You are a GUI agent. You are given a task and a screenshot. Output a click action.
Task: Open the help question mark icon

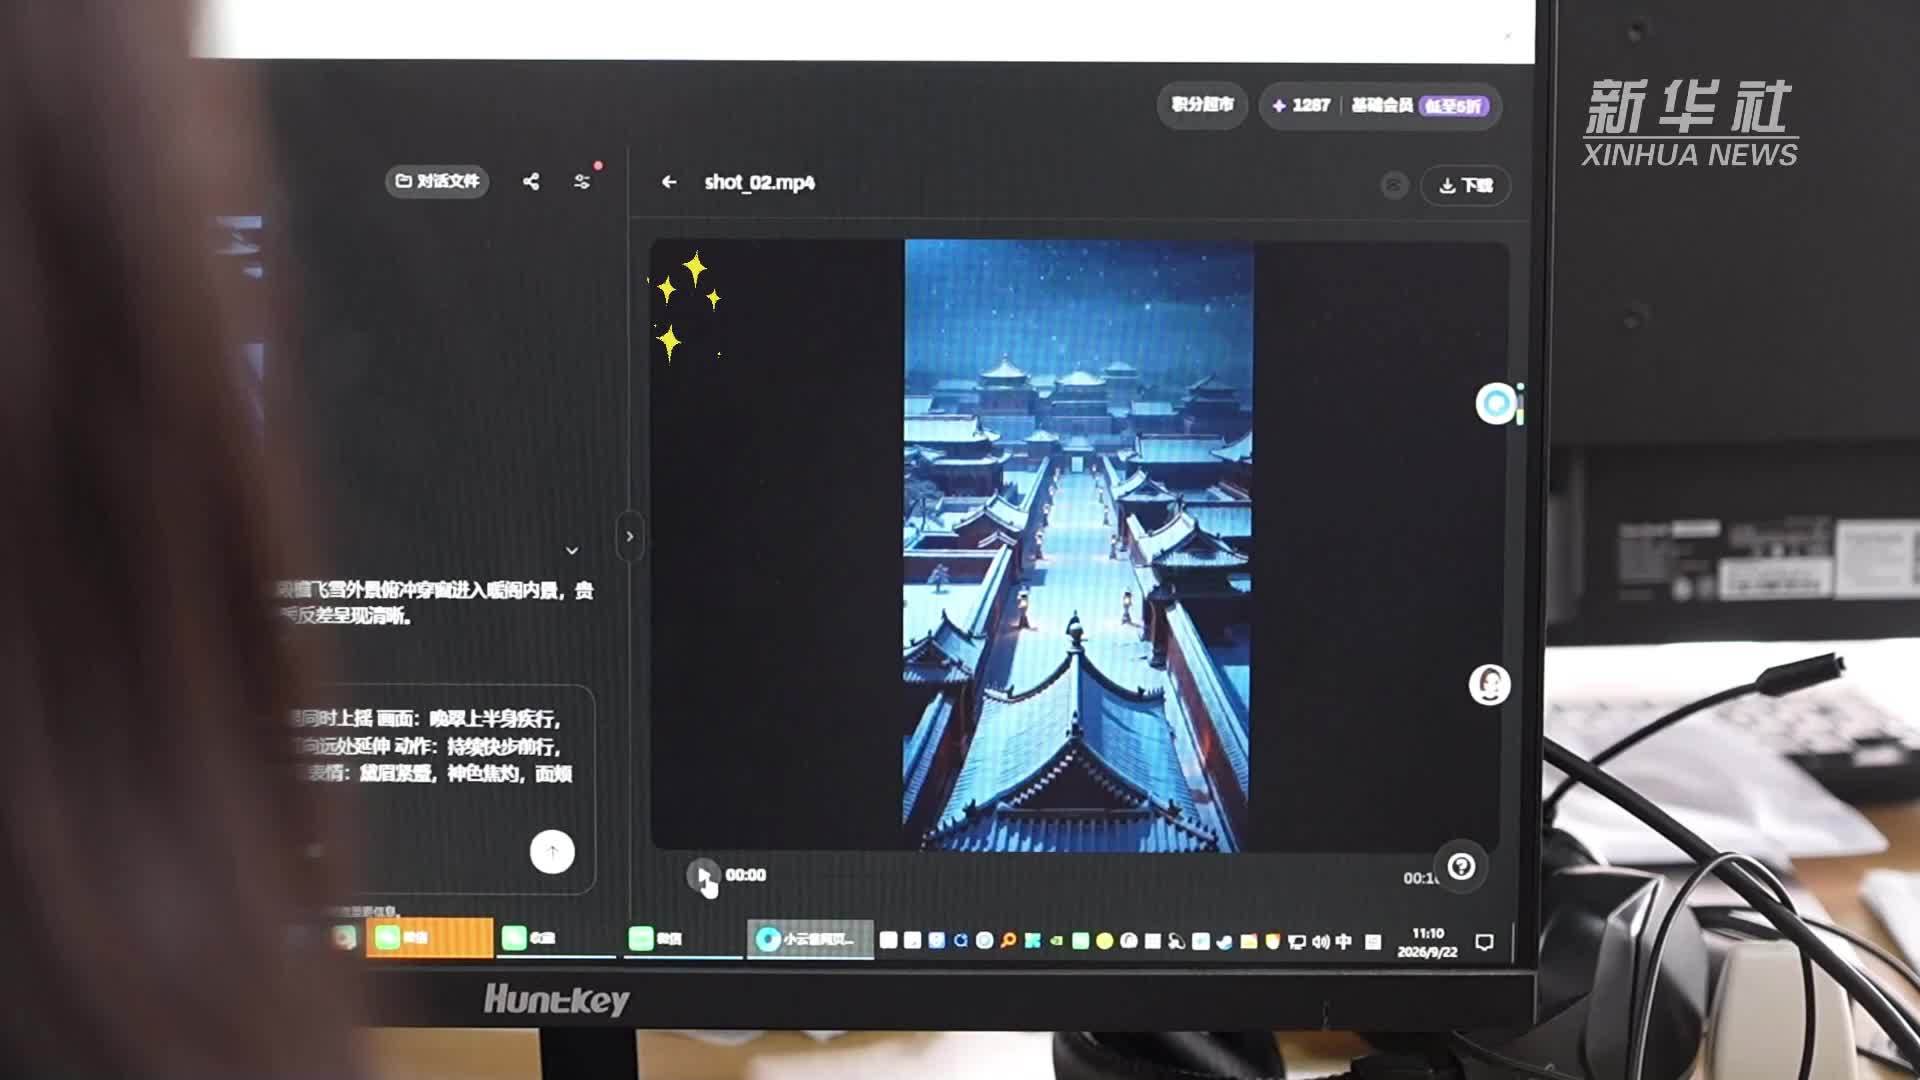pos(1461,866)
